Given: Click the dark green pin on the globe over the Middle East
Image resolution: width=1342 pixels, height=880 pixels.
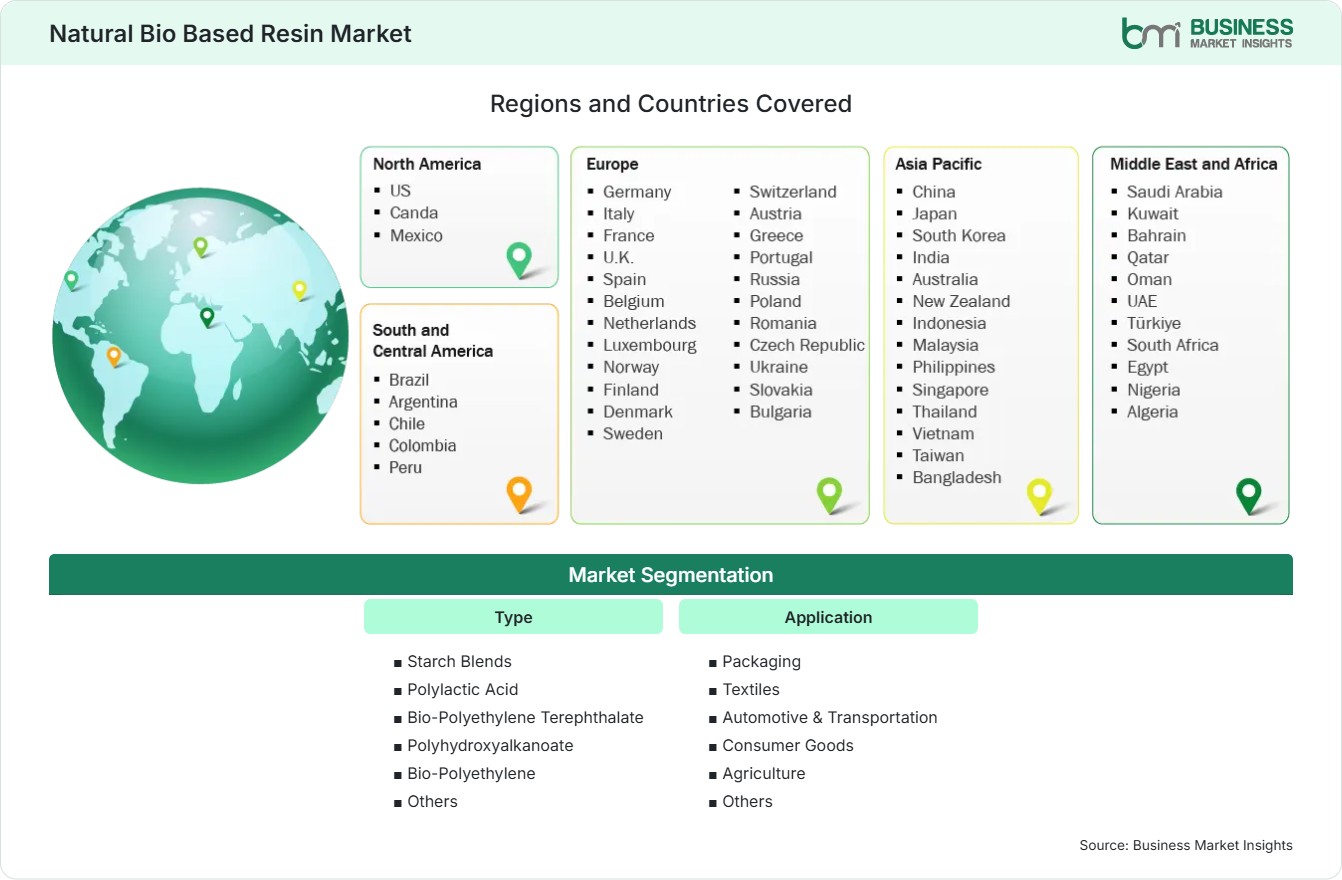Looking at the screenshot, I should coord(207,317).
